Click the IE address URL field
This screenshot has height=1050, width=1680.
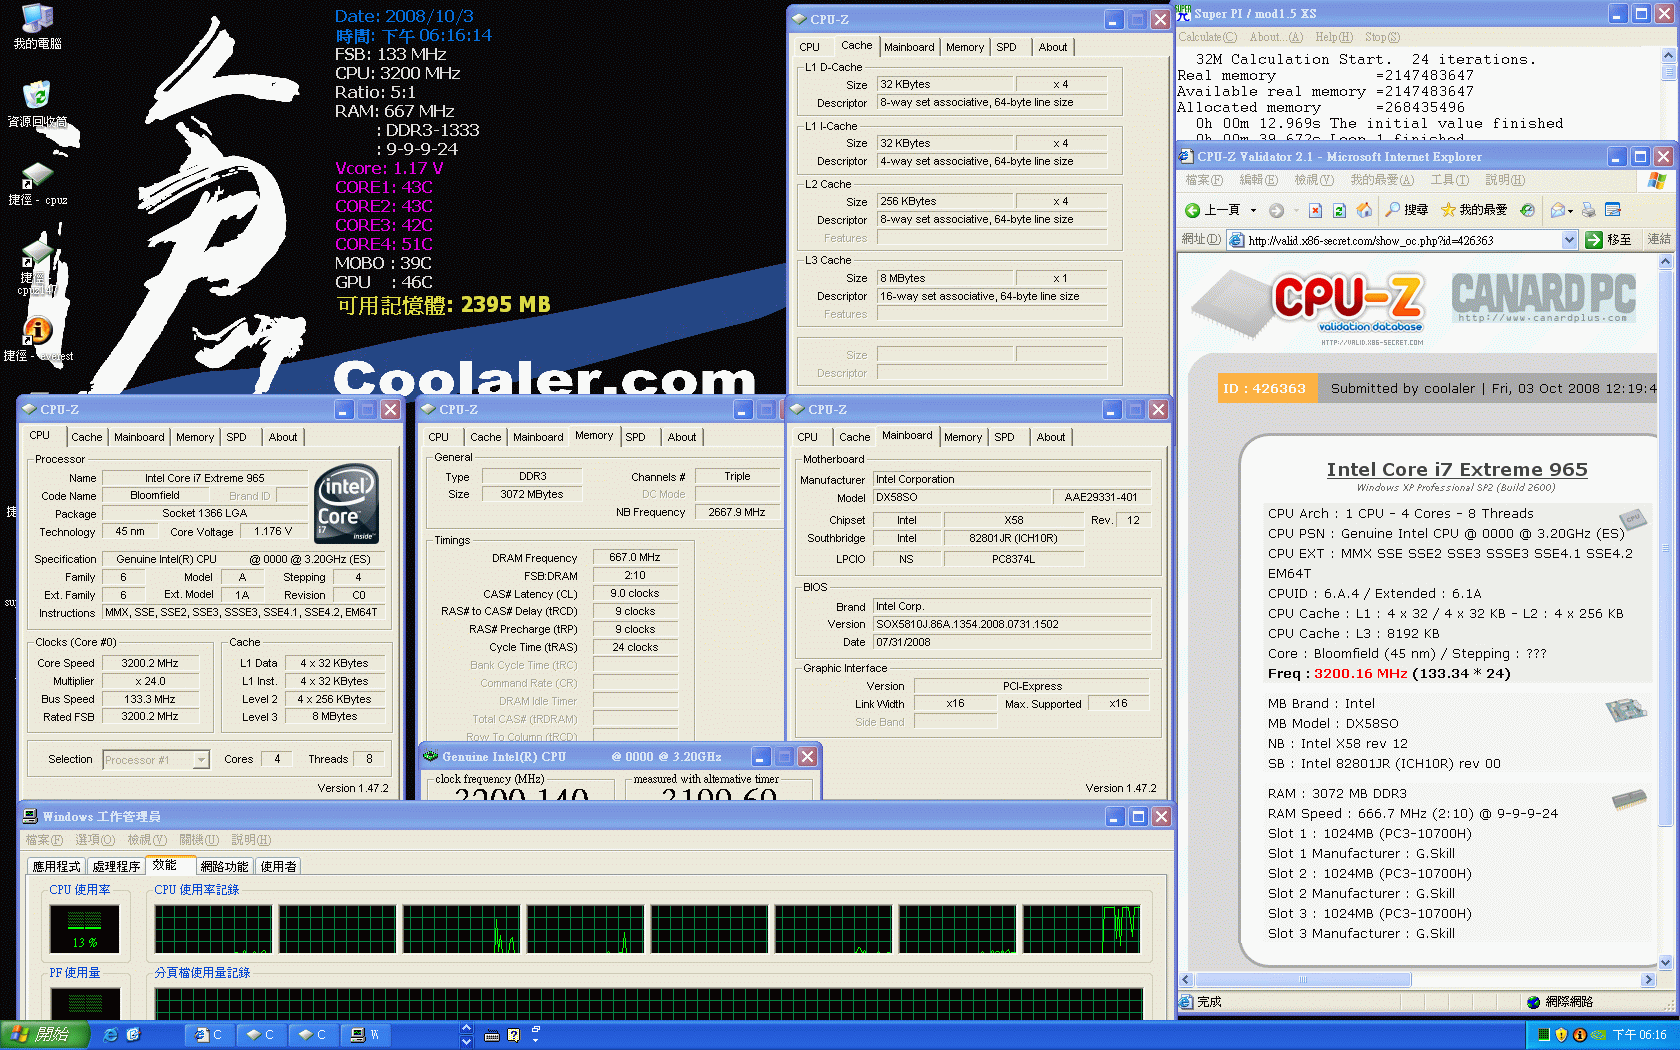click(1402, 240)
